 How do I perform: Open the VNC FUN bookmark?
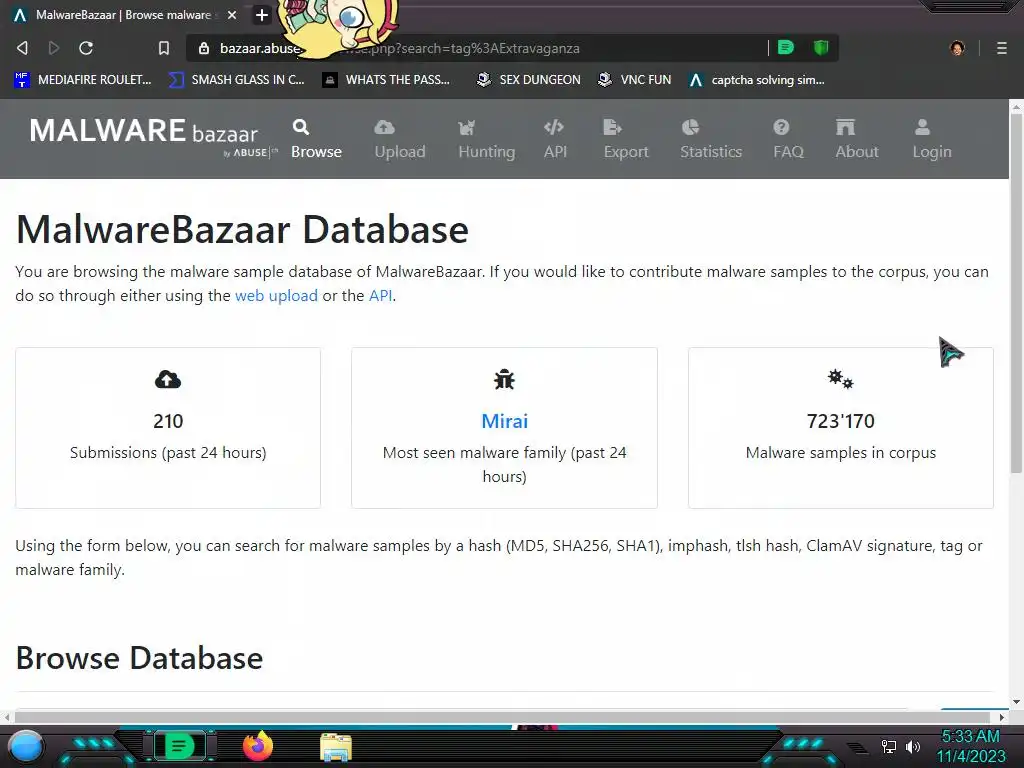tap(634, 80)
